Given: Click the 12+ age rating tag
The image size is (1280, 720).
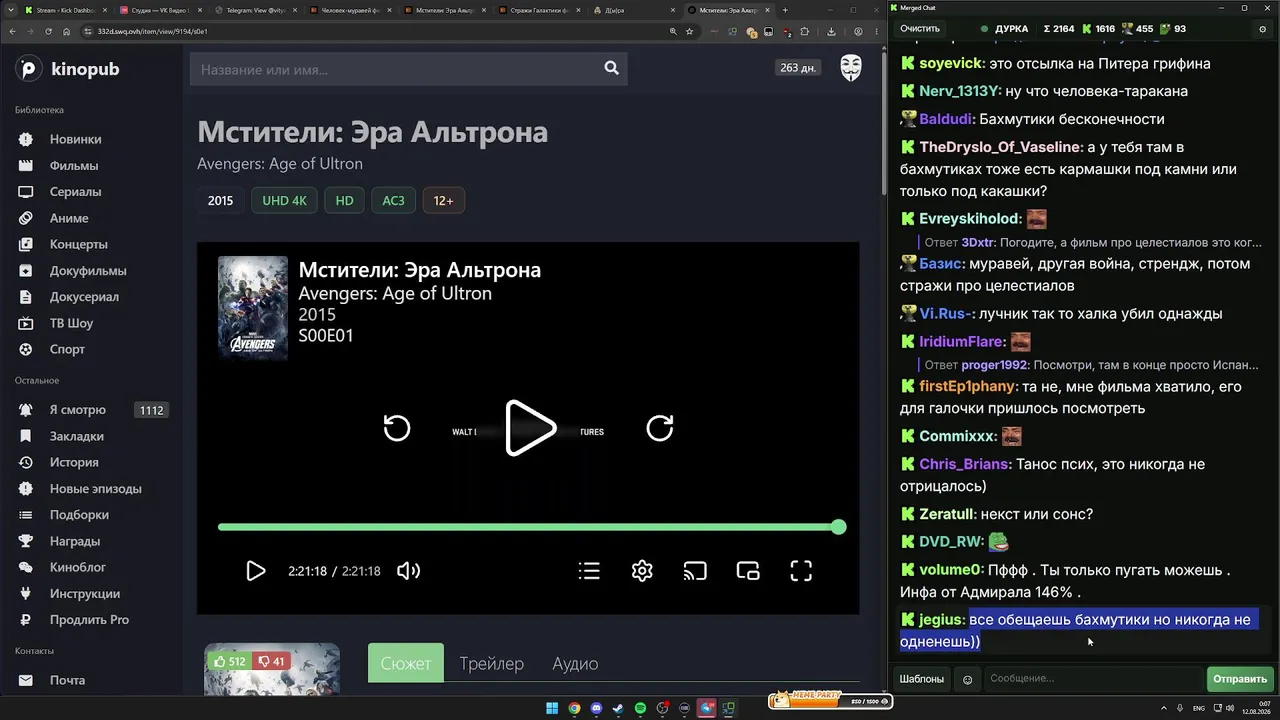Looking at the screenshot, I should (x=443, y=201).
